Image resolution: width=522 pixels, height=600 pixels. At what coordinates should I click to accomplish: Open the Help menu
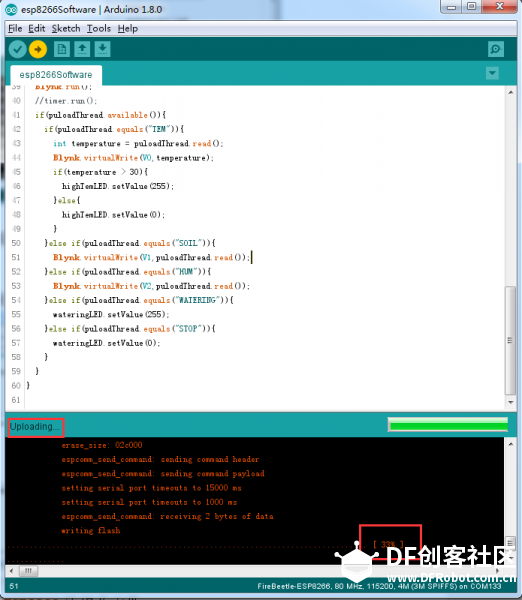128,28
